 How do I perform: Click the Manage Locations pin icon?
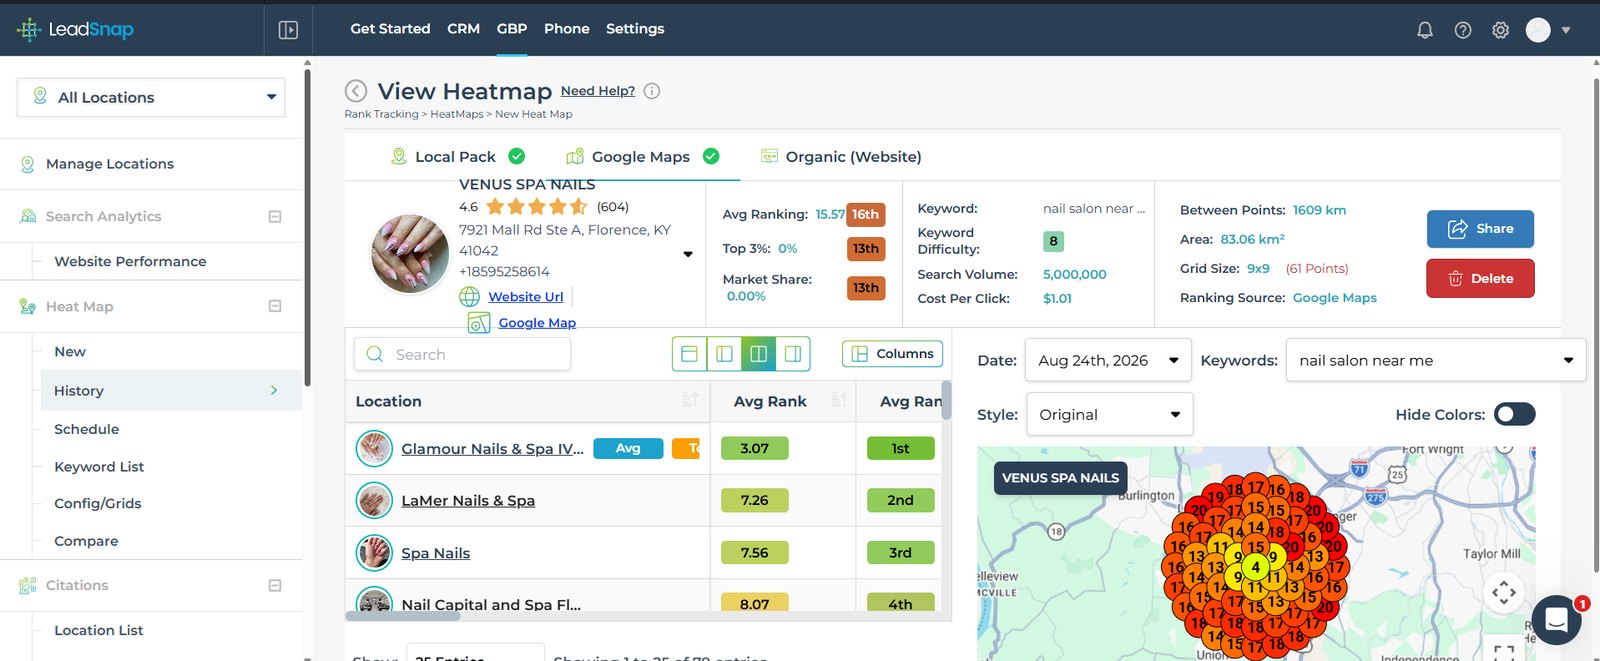(28, 164)
